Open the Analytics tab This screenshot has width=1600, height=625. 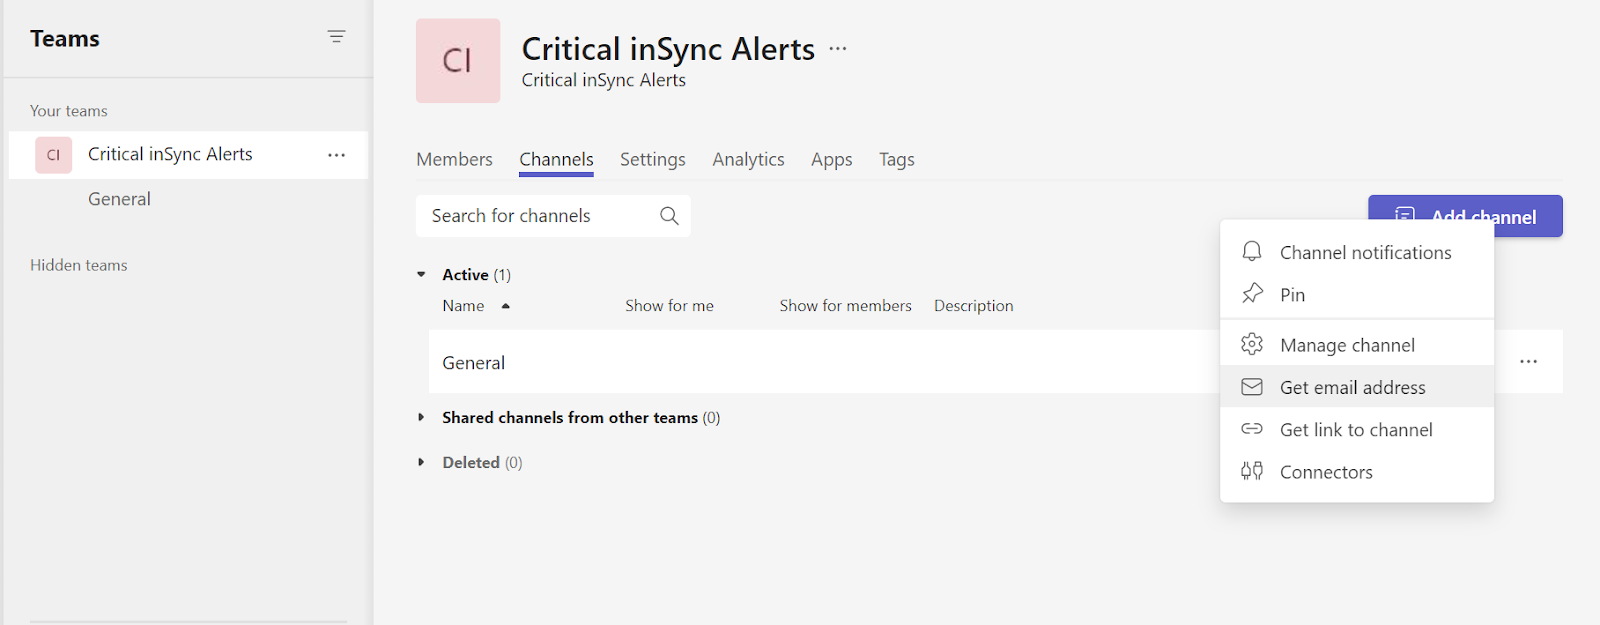tap(748, 159)
